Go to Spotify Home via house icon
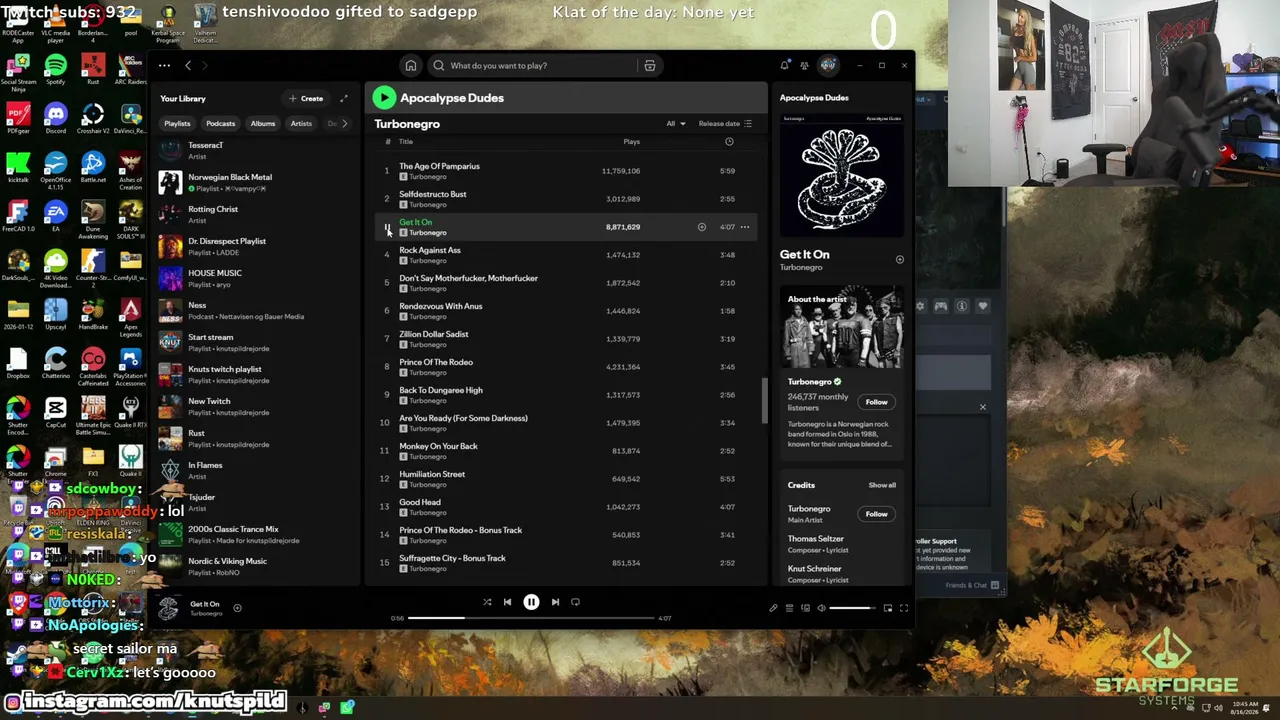 [x=410, y=66]
